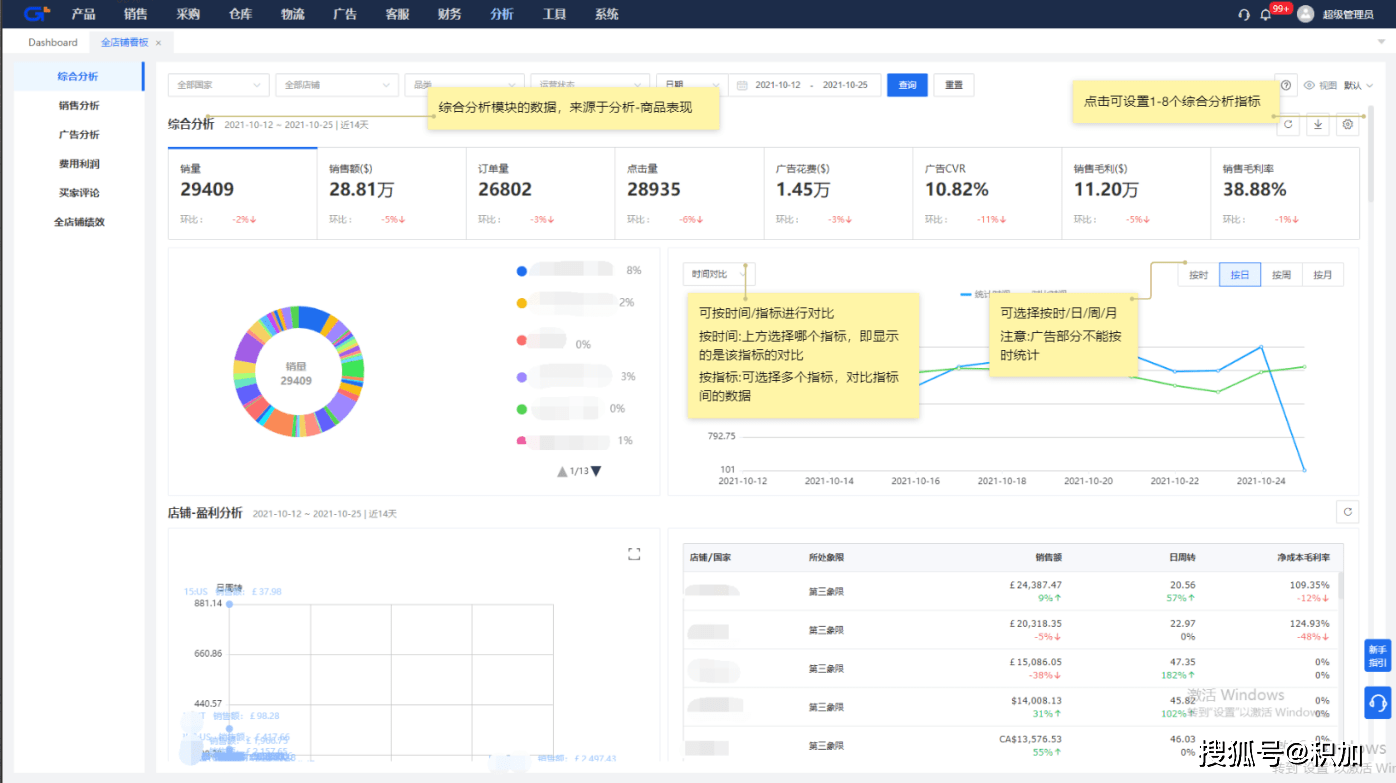Screen dimensions: 1396x783
Task: Select the 按时 granularity option
Action: point(1199,275)
